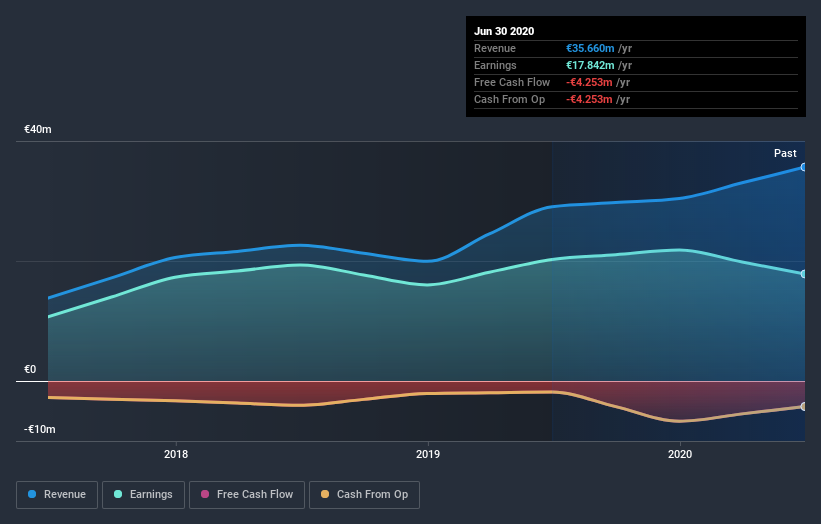Click the Cash From Op -€4.253m value

[x=589, y=99]
